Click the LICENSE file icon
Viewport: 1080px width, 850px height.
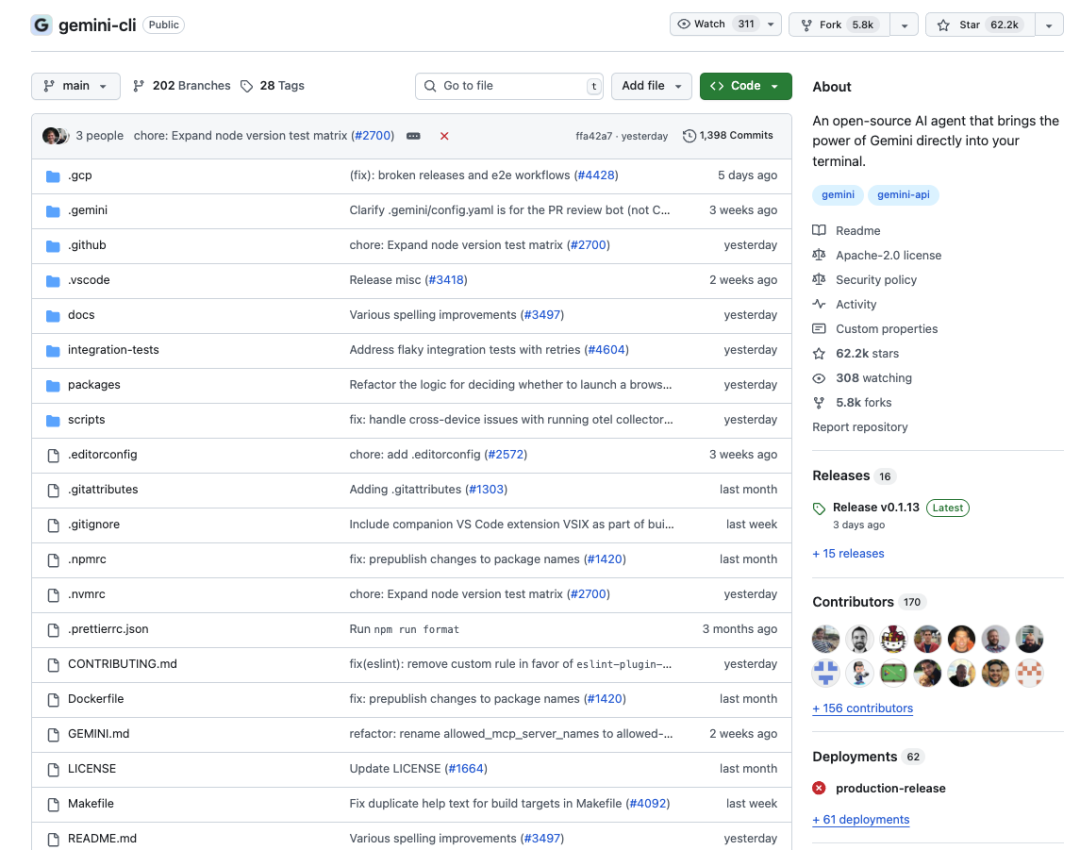tap(53, 769)
